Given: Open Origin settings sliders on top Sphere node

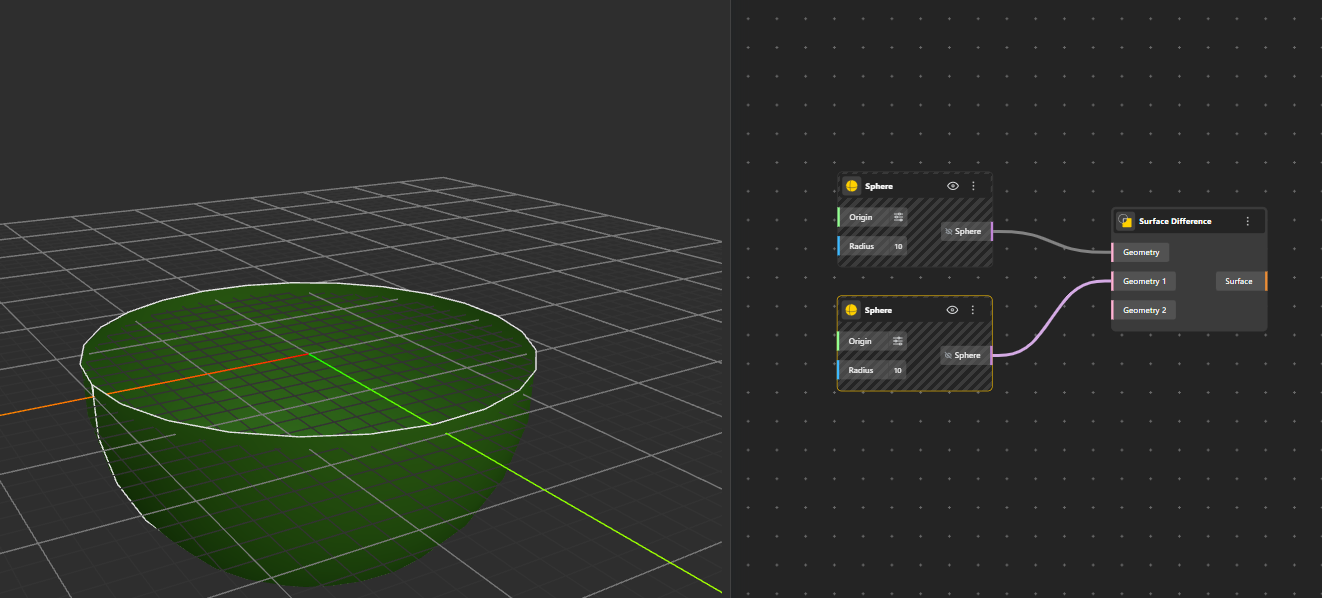Looking at the screenshot, I should [898, 217].
